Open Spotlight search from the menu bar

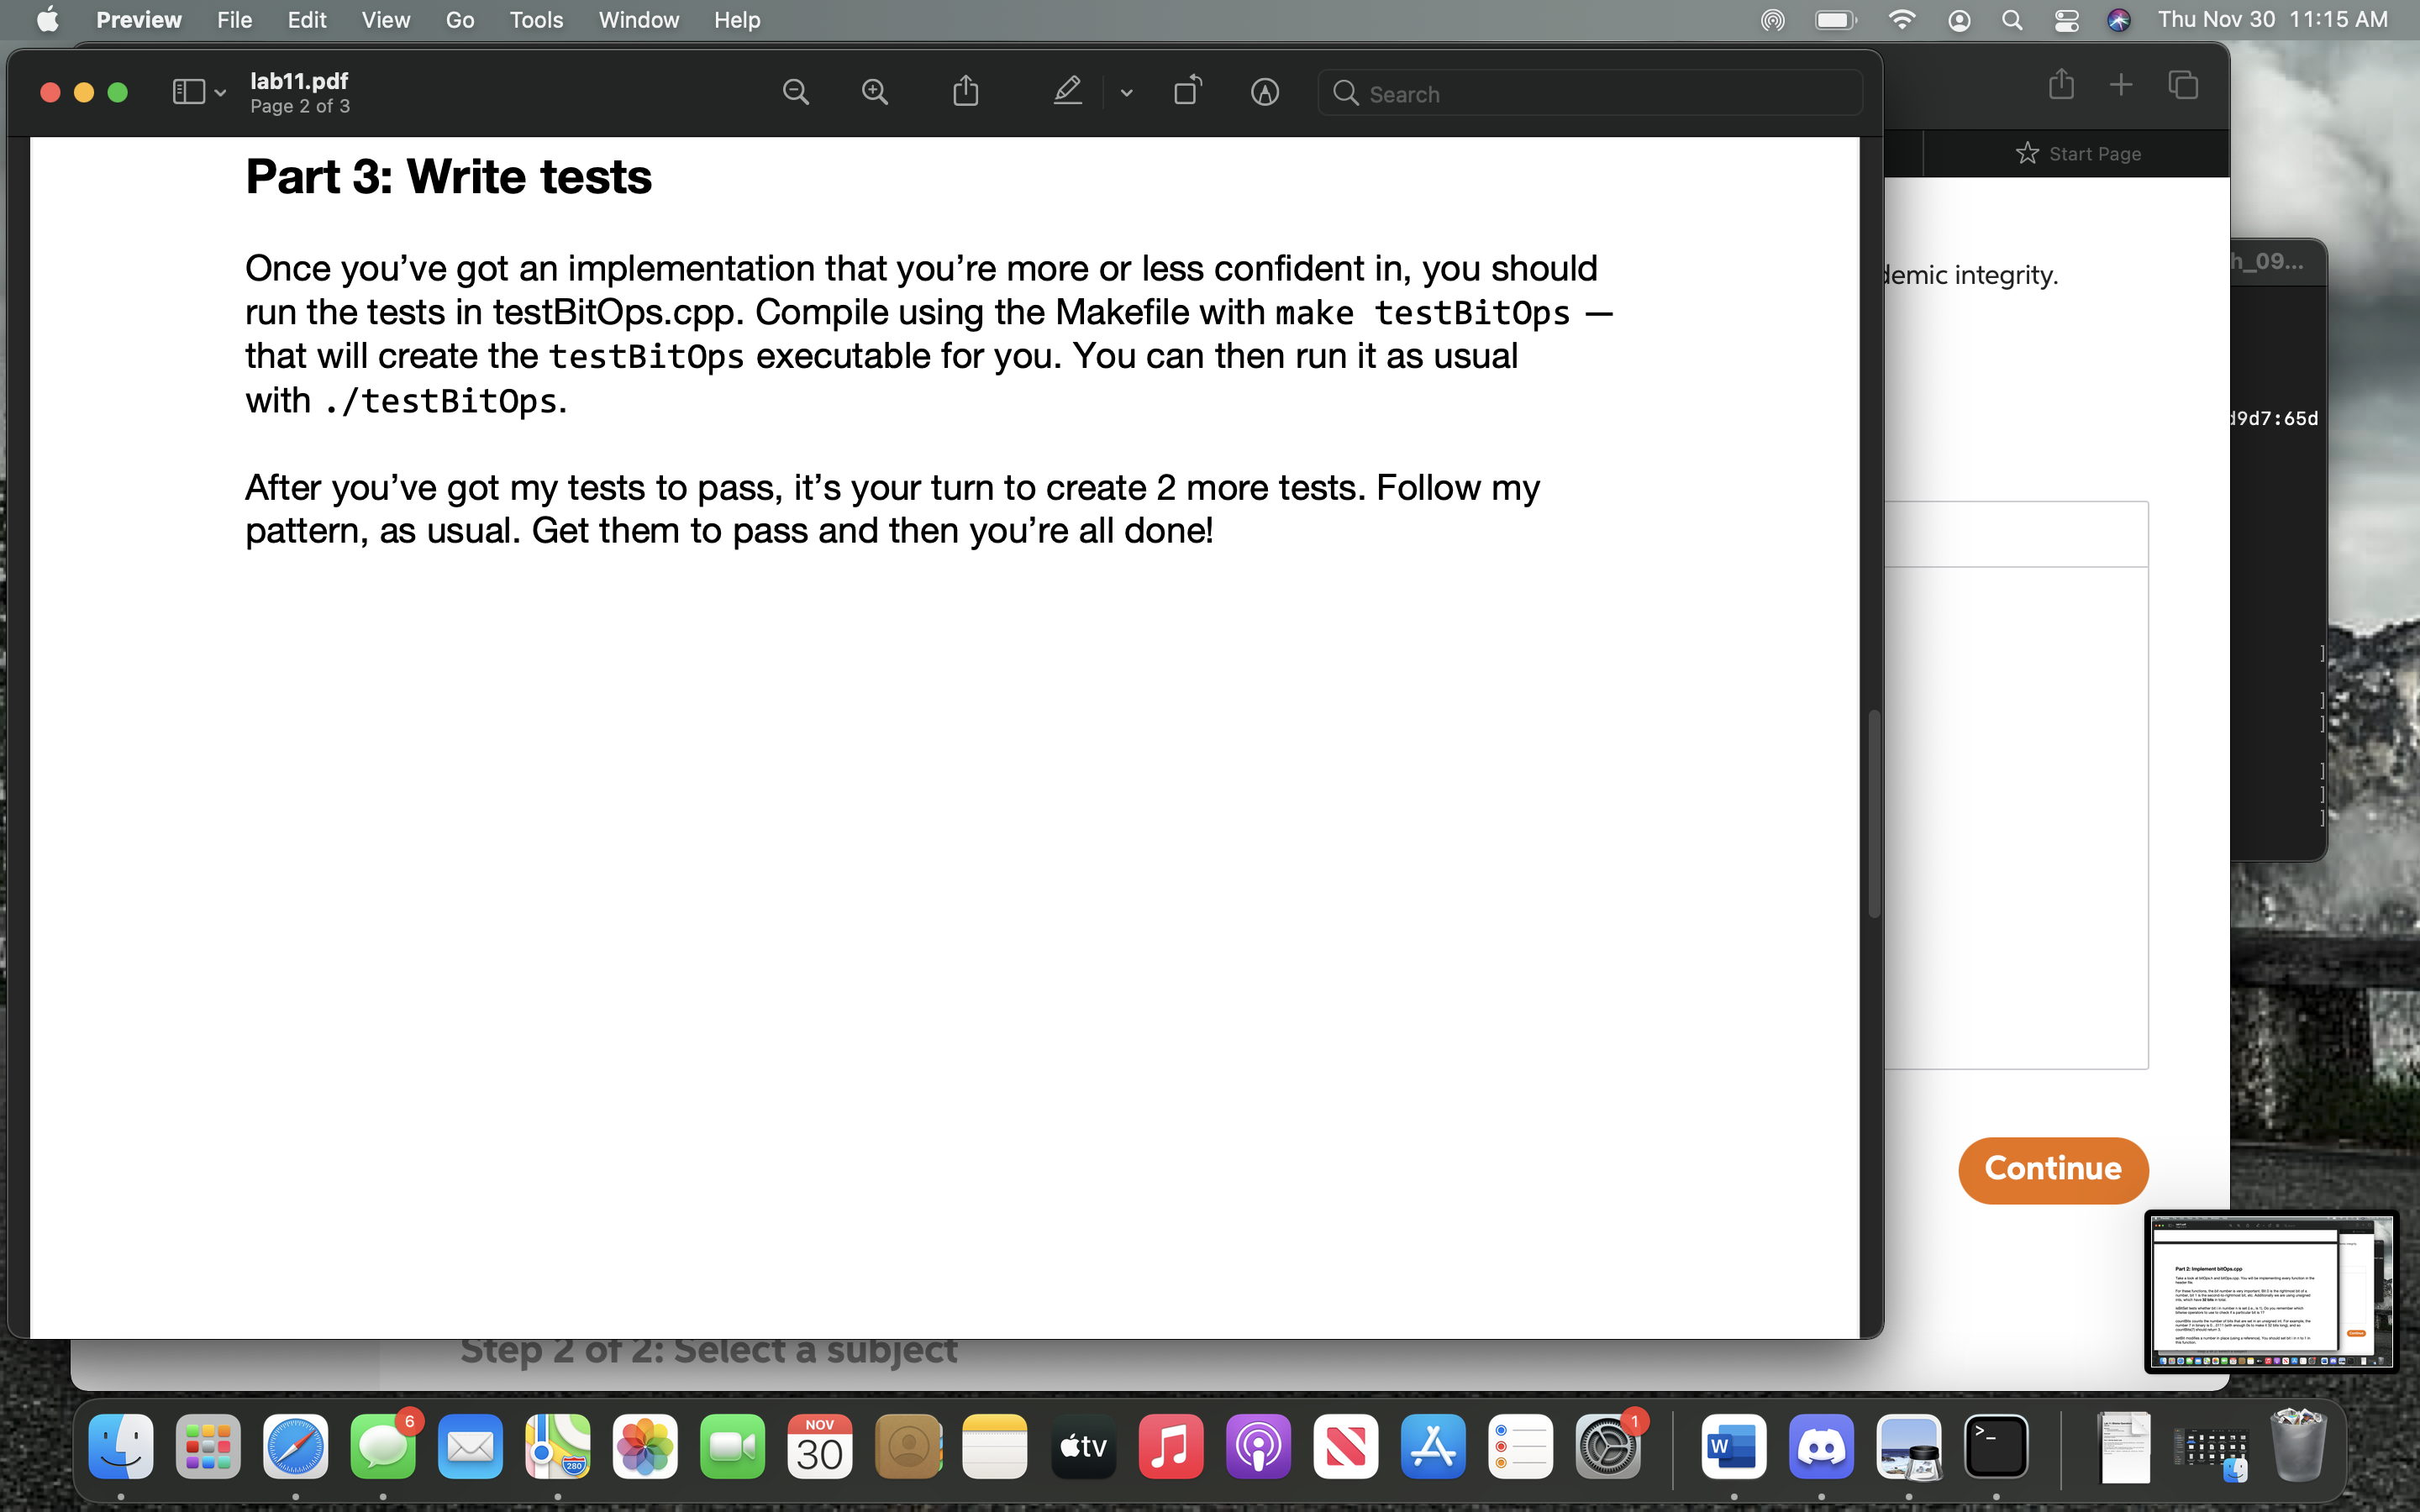pyautogui.click(x=2012, y=19)
